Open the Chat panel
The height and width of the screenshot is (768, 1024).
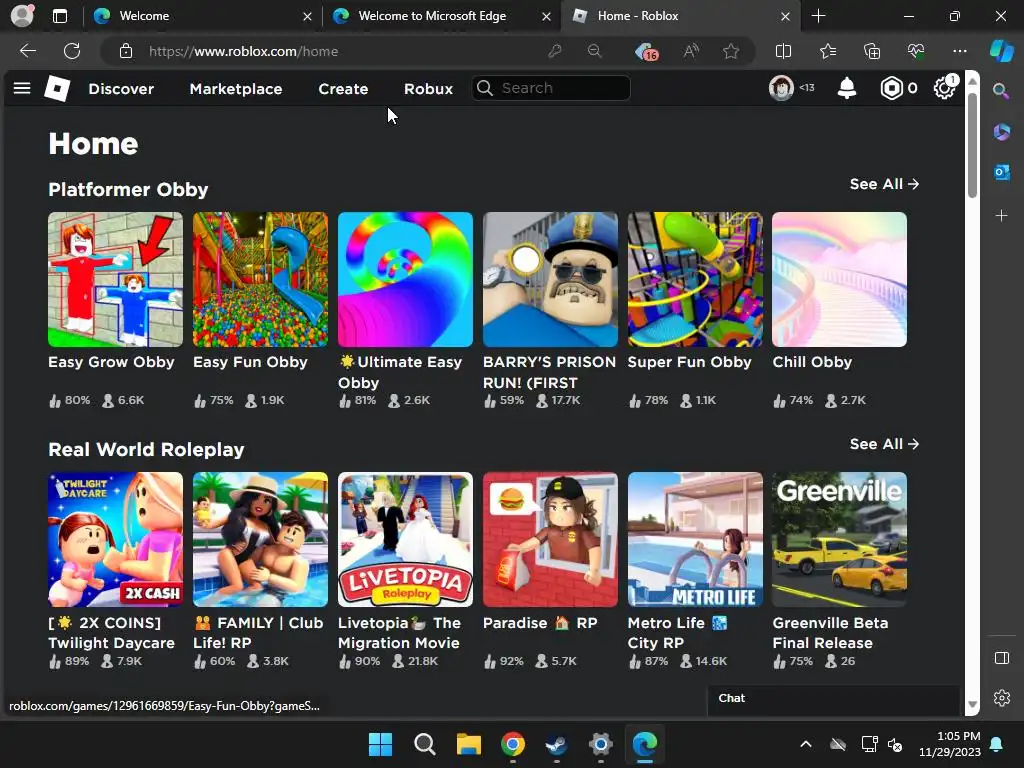coord(833,698)
